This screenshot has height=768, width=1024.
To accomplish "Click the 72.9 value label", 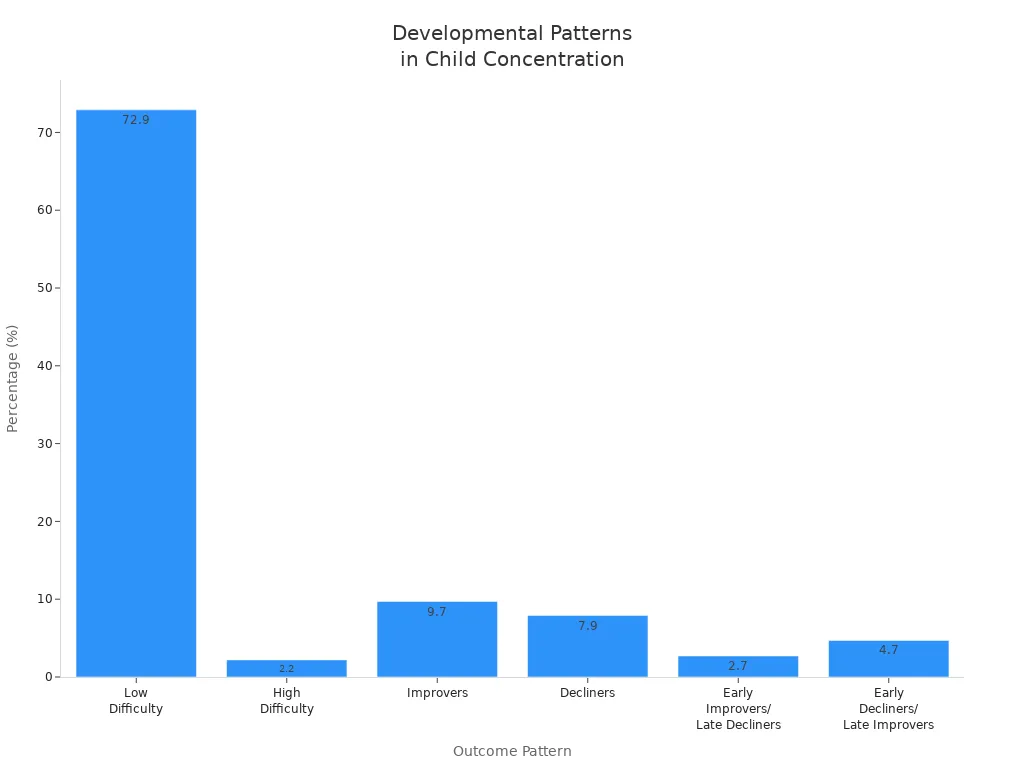I will click(135, 118).
